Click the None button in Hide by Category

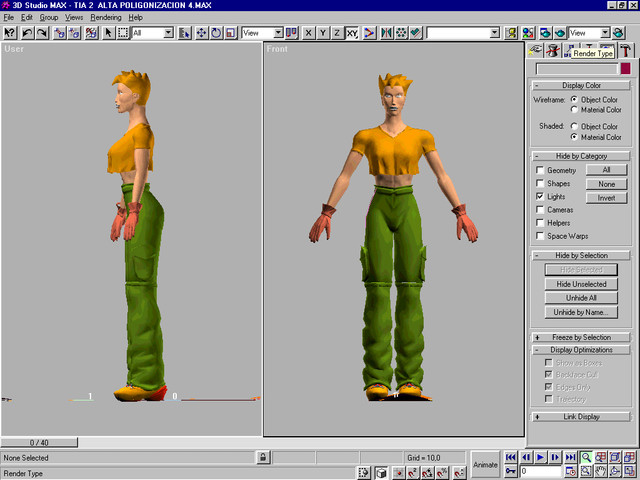point(607,184)
